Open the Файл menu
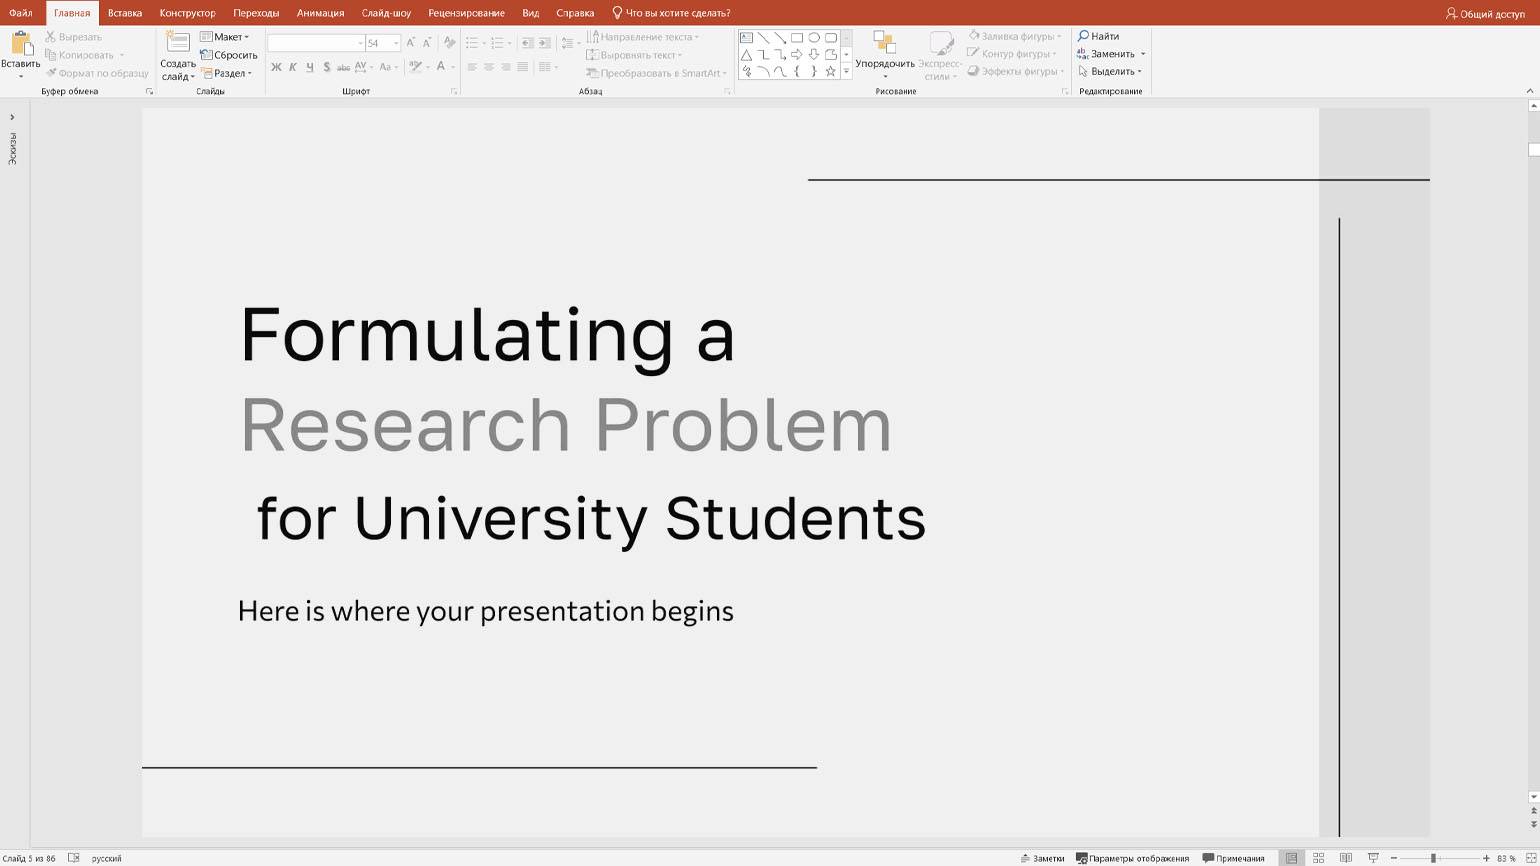 pyautogui.click(x=20, y=13)
